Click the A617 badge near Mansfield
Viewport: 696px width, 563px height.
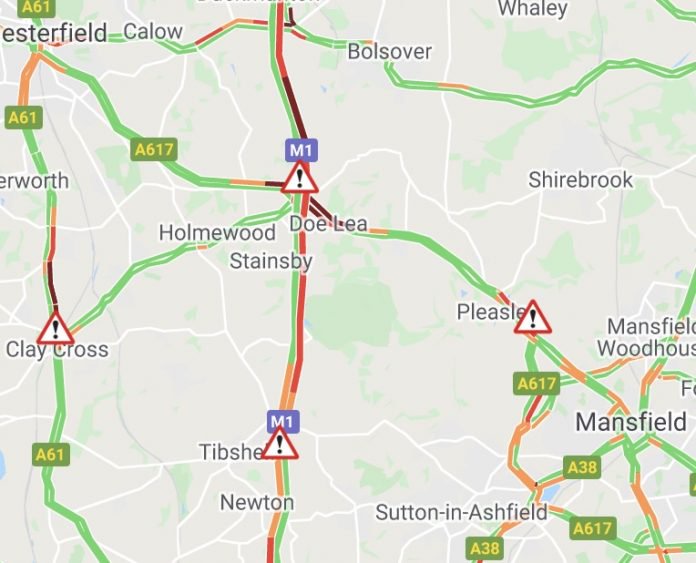[x=537, y=383]
